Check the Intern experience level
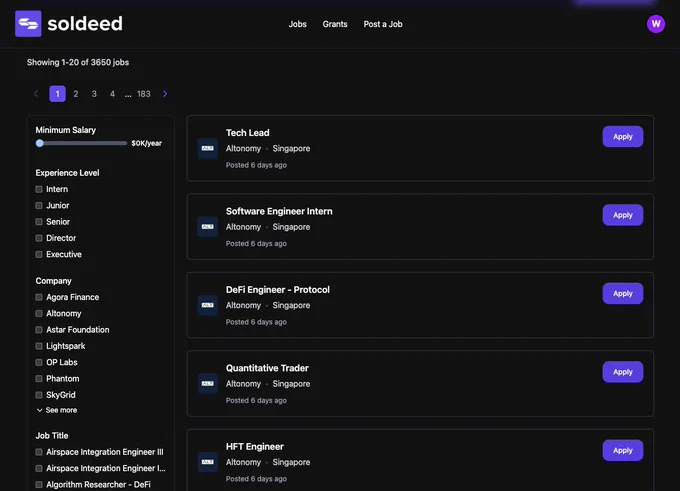The image size is (680, 491). (39, 189)
